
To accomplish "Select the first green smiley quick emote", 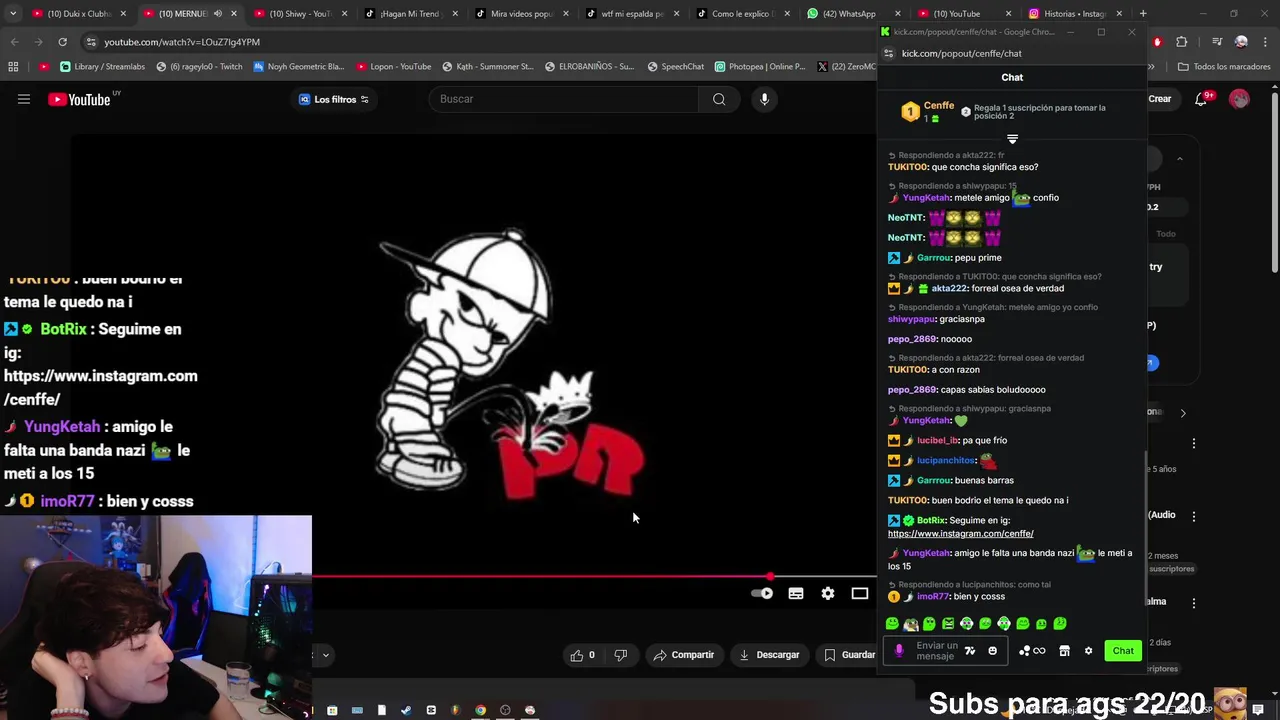I will tap(892, 624).
